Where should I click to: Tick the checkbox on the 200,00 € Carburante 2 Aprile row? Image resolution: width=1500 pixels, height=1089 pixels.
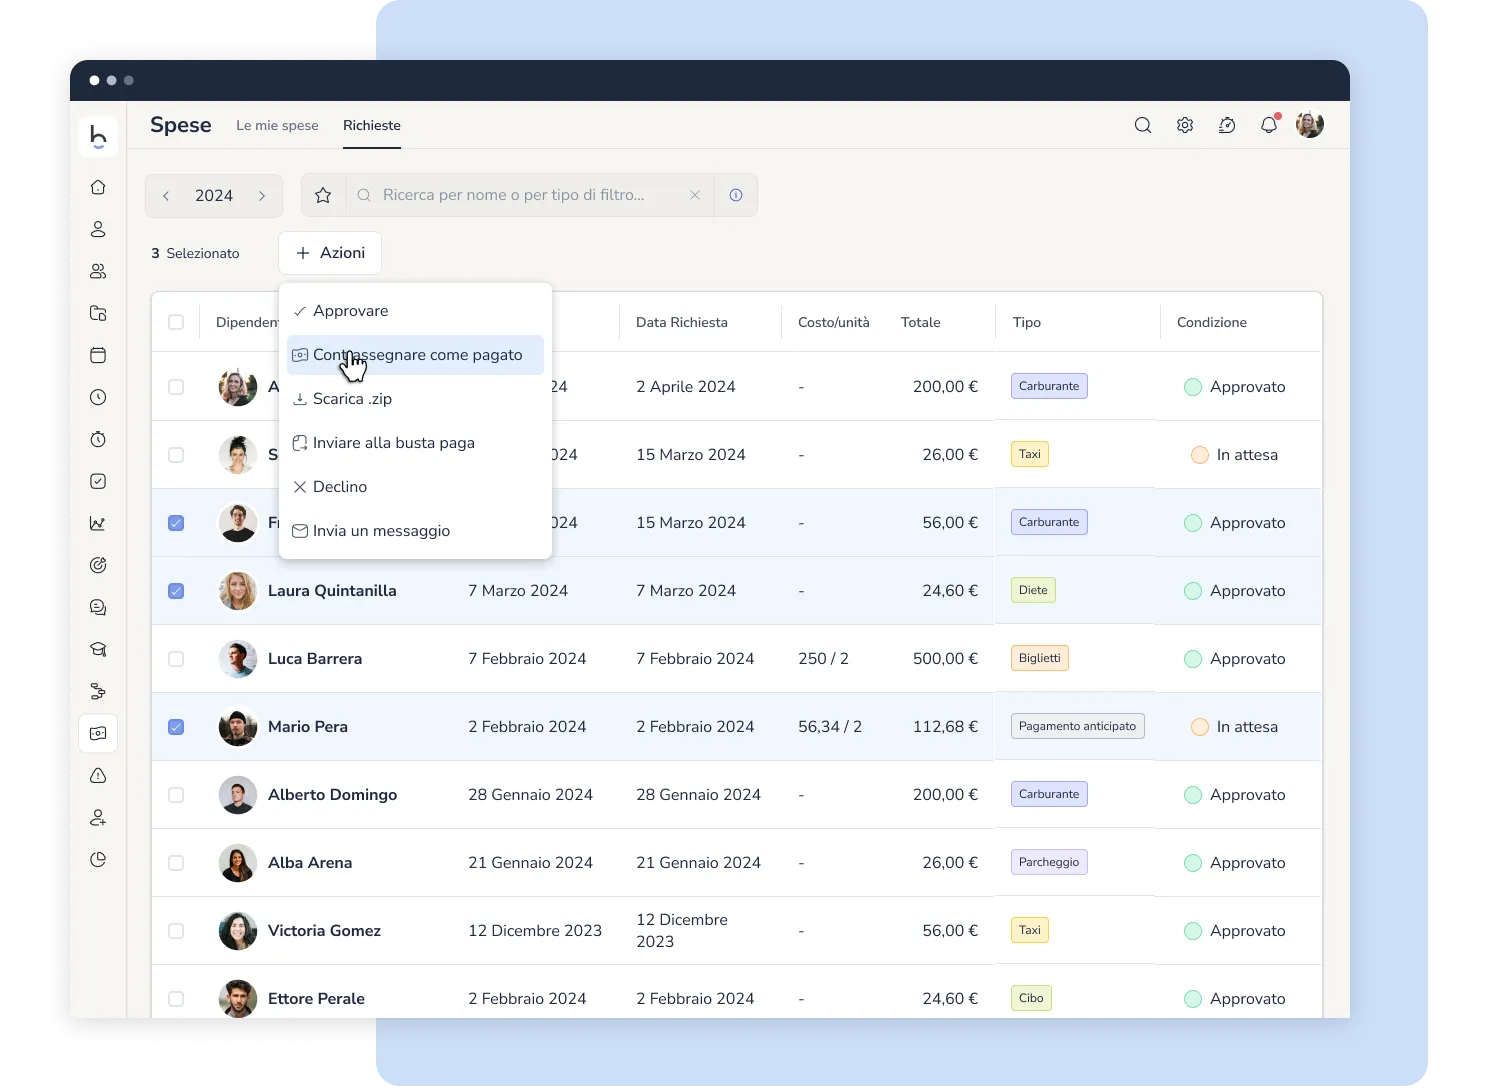[176, 387]
